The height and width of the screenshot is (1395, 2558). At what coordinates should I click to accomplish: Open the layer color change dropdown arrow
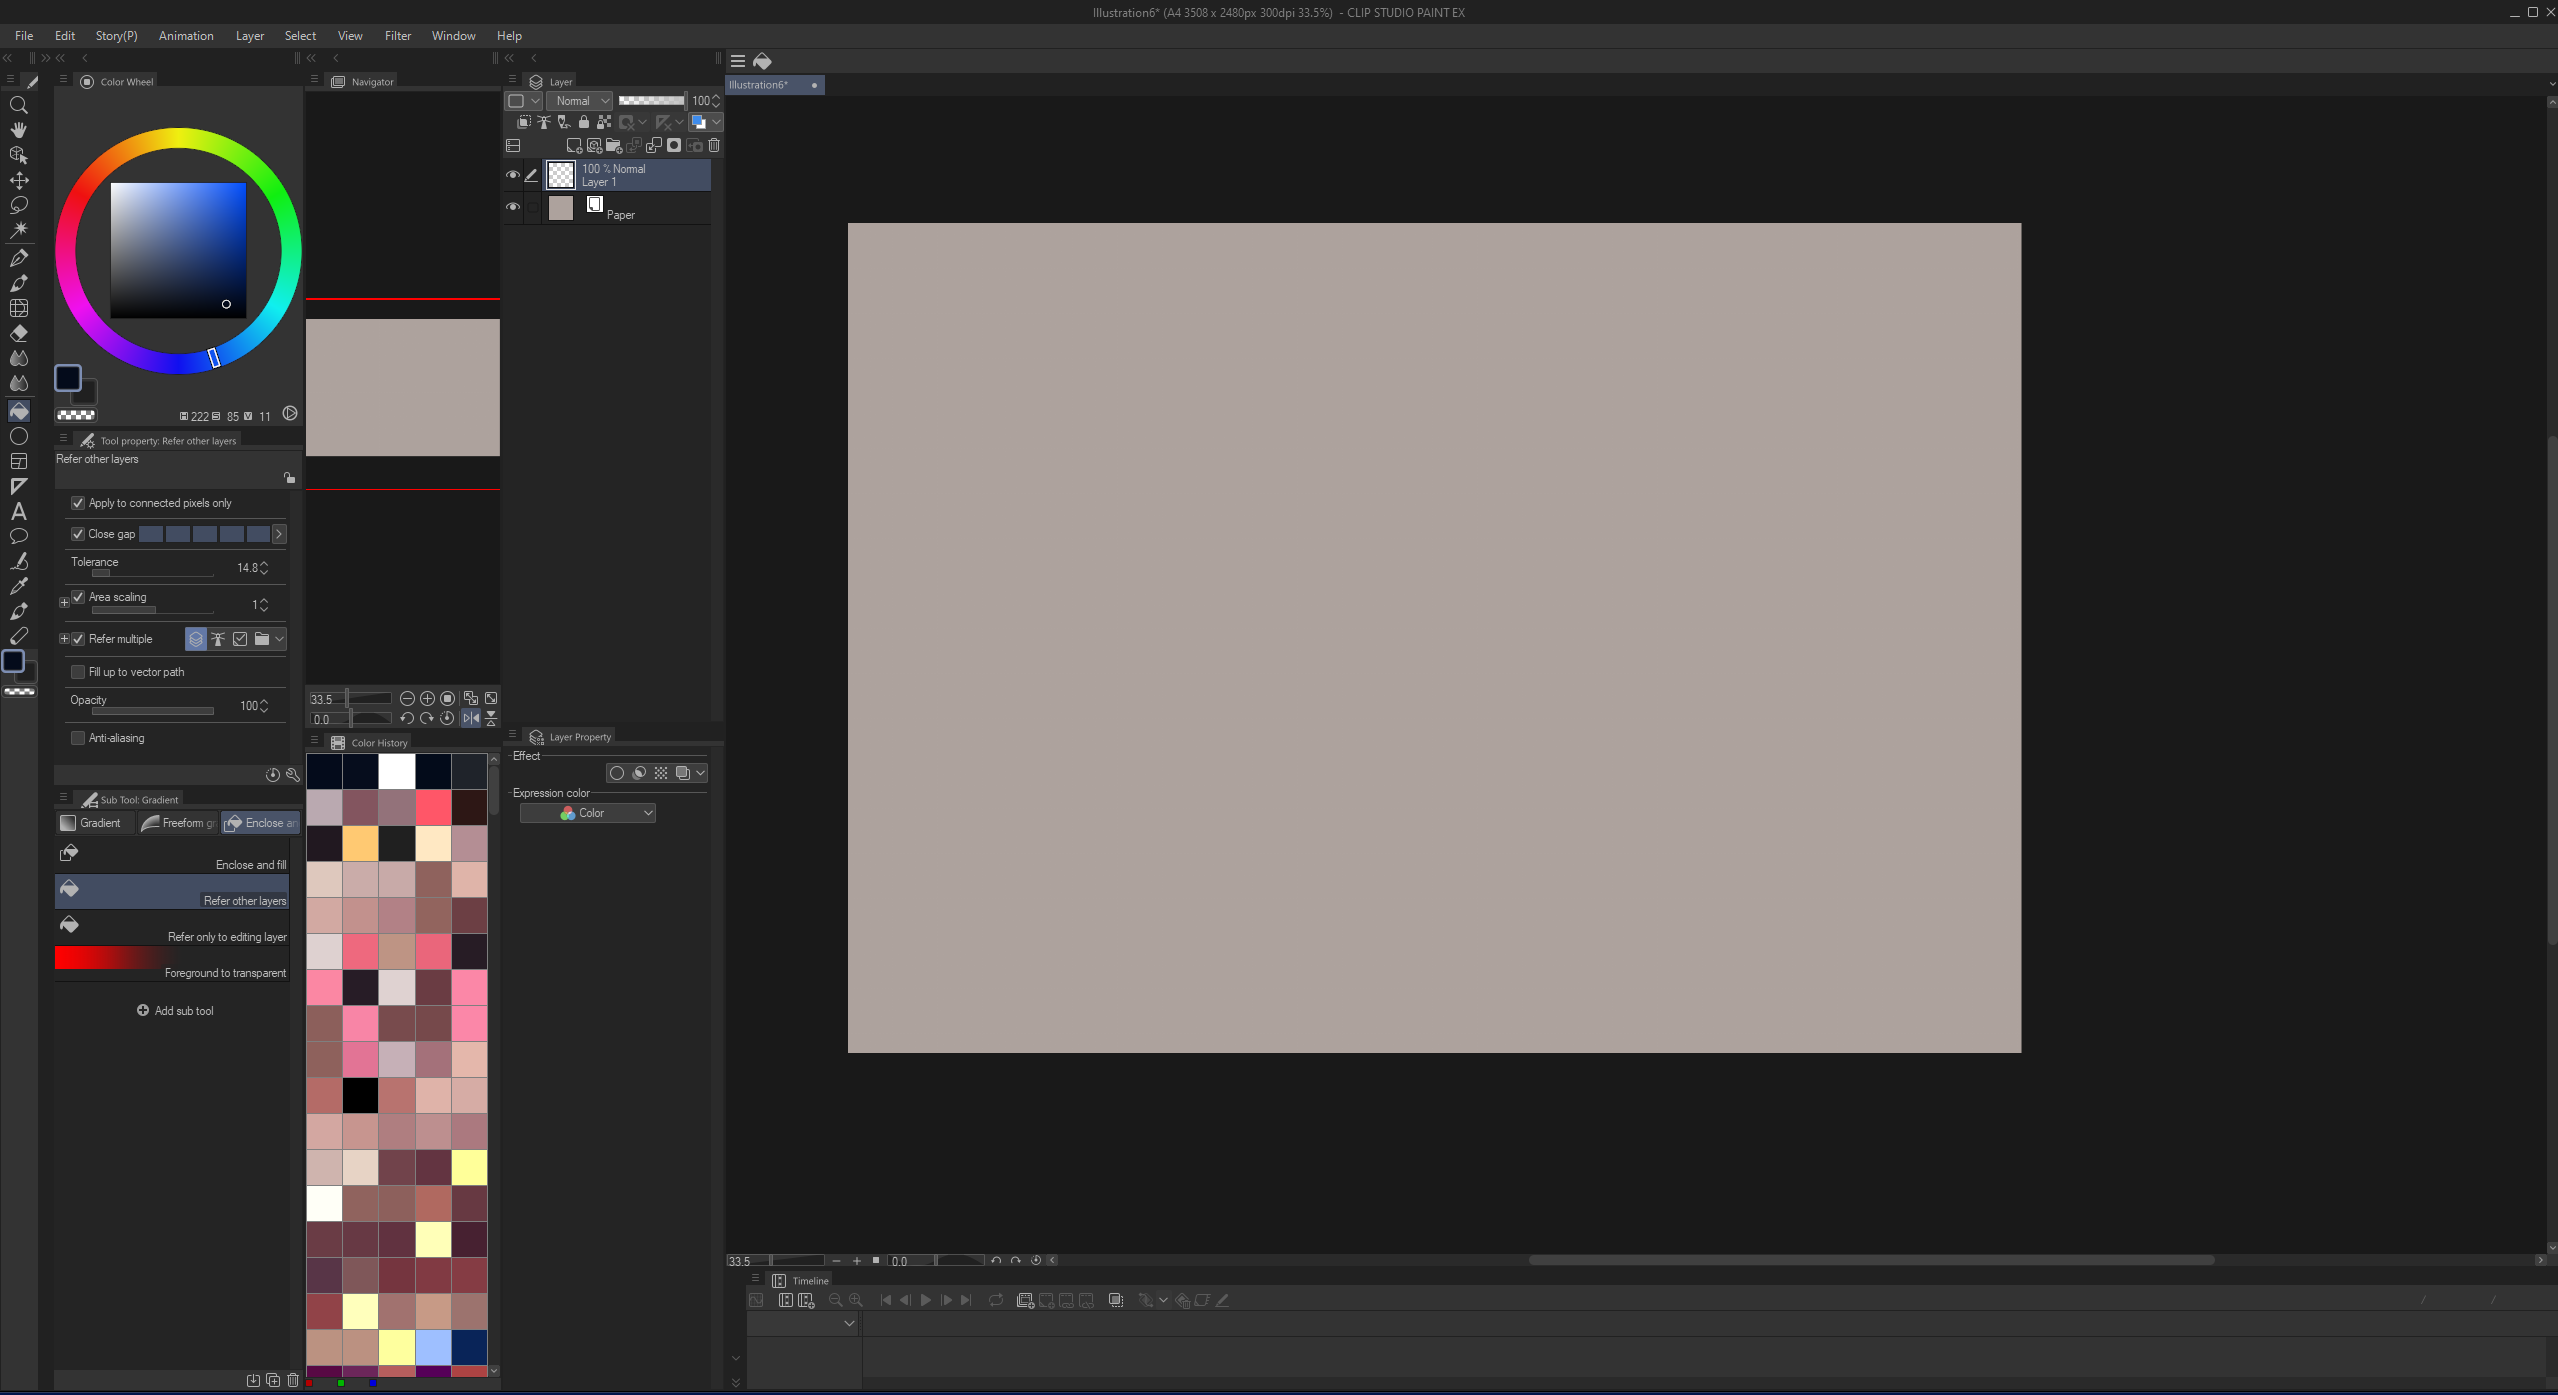[x=717, y=122]
